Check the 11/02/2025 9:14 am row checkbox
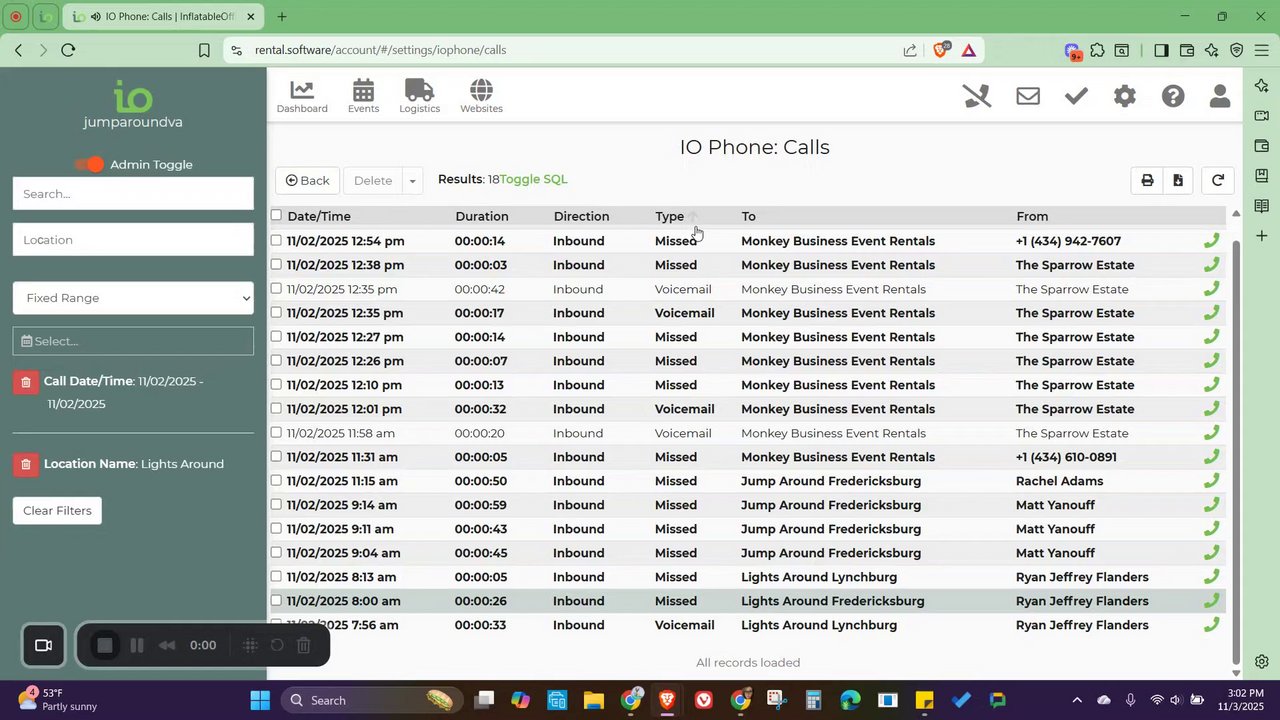Image resolution: width=1280 pixels, height=720 pixels. [x=276, y=504]
